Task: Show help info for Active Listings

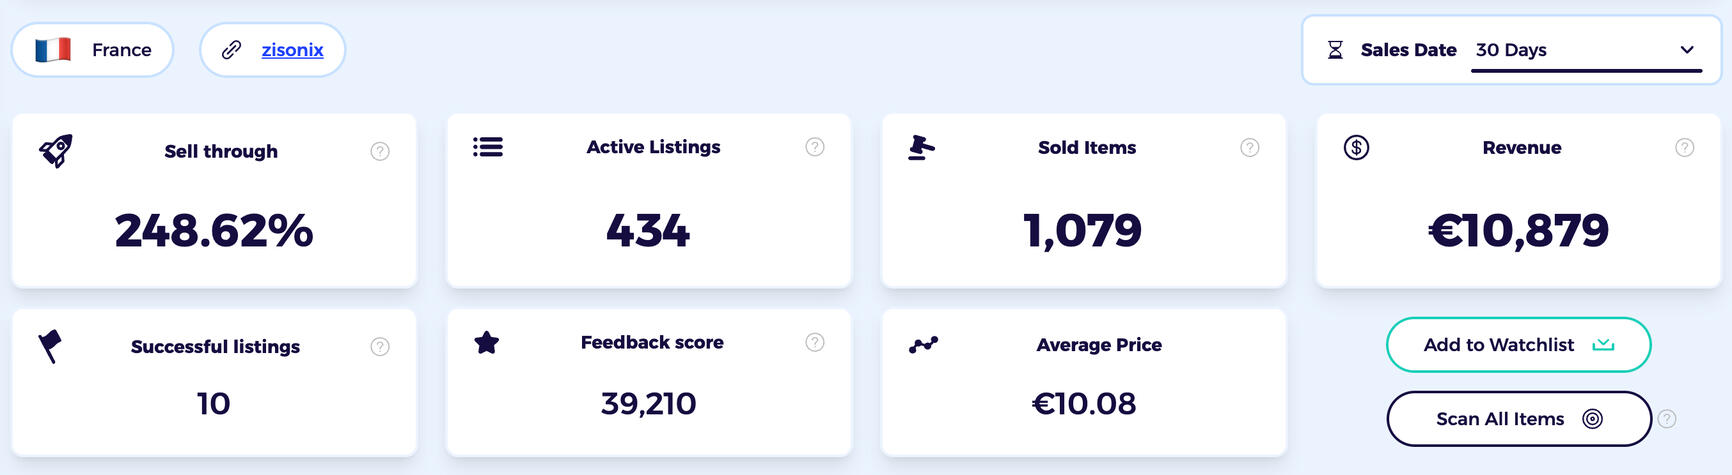Action: (815, 147)
